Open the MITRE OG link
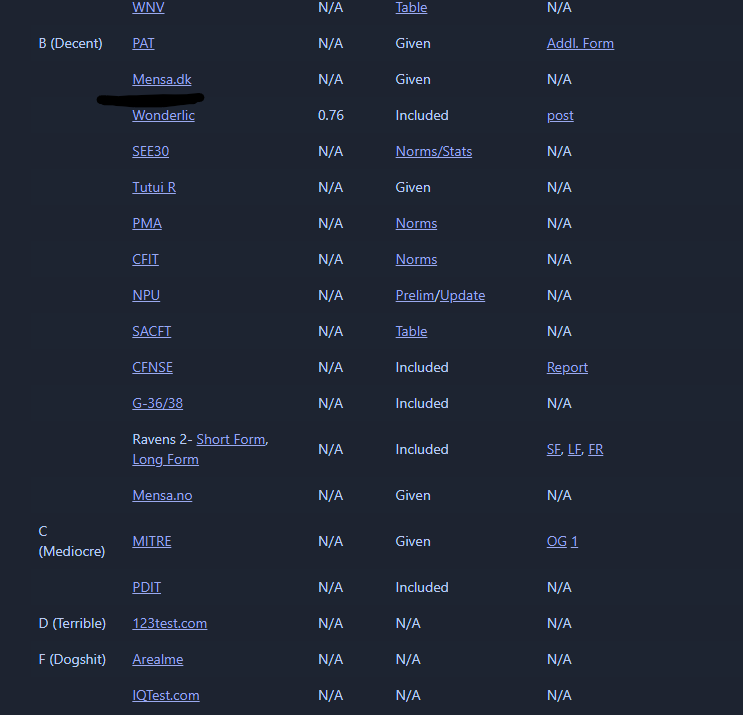Screen dimensions: 743x715 point(557,542)
